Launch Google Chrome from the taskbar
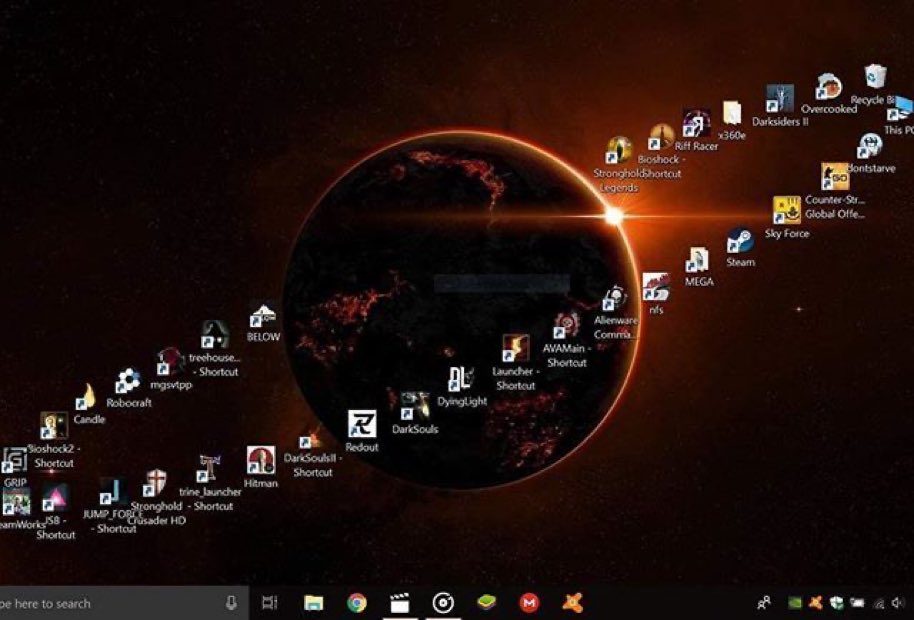Screen dimensions: 914x620 coord(356,603)
